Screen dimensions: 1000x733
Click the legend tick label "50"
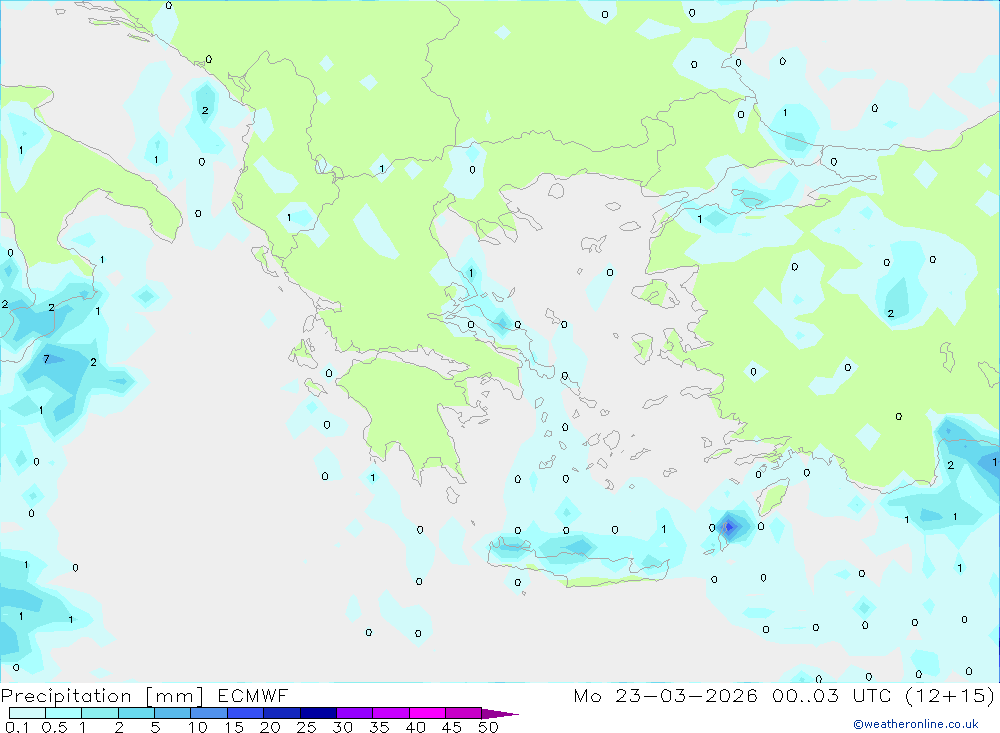tap(488, 727)
